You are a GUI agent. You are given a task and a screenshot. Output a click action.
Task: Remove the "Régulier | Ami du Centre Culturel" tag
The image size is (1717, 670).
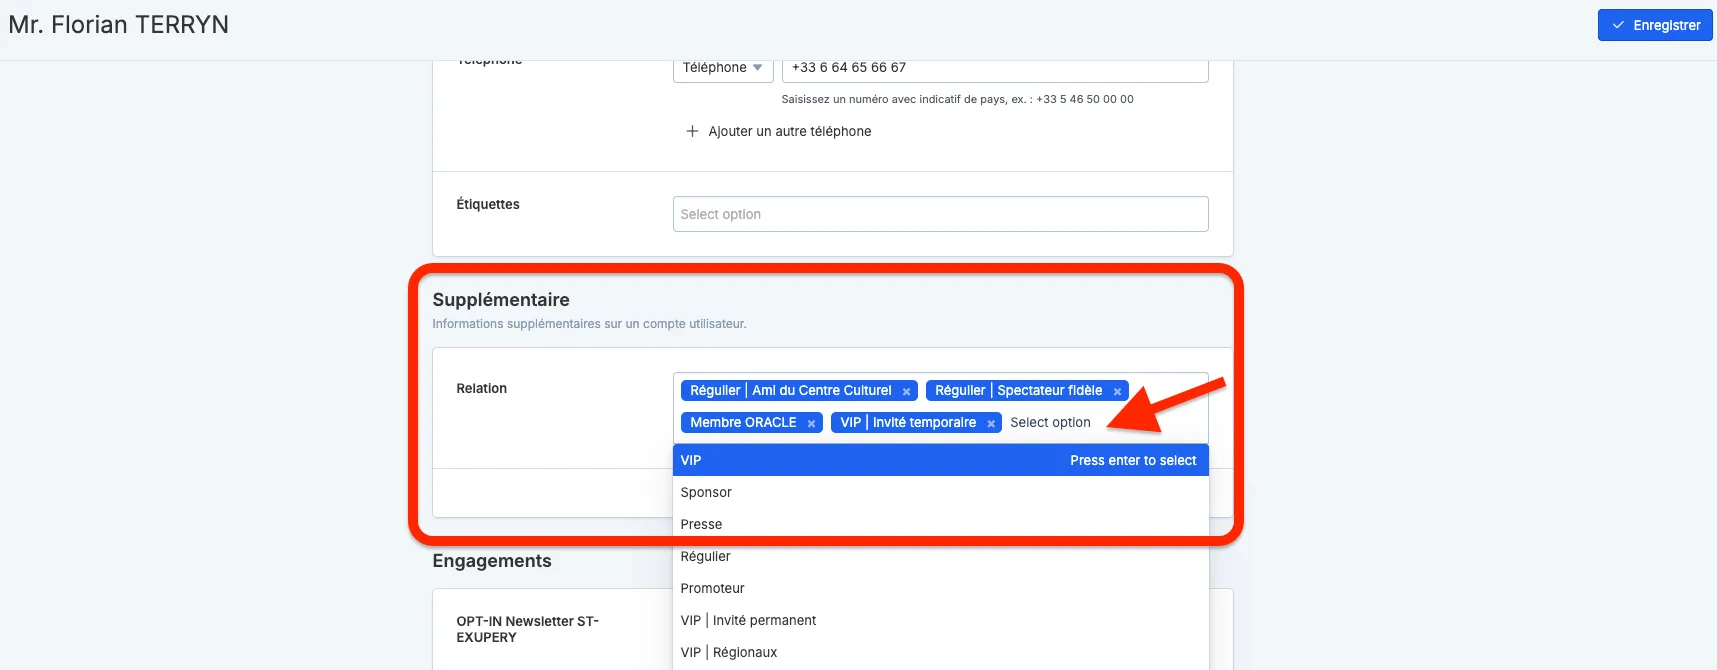906,392
